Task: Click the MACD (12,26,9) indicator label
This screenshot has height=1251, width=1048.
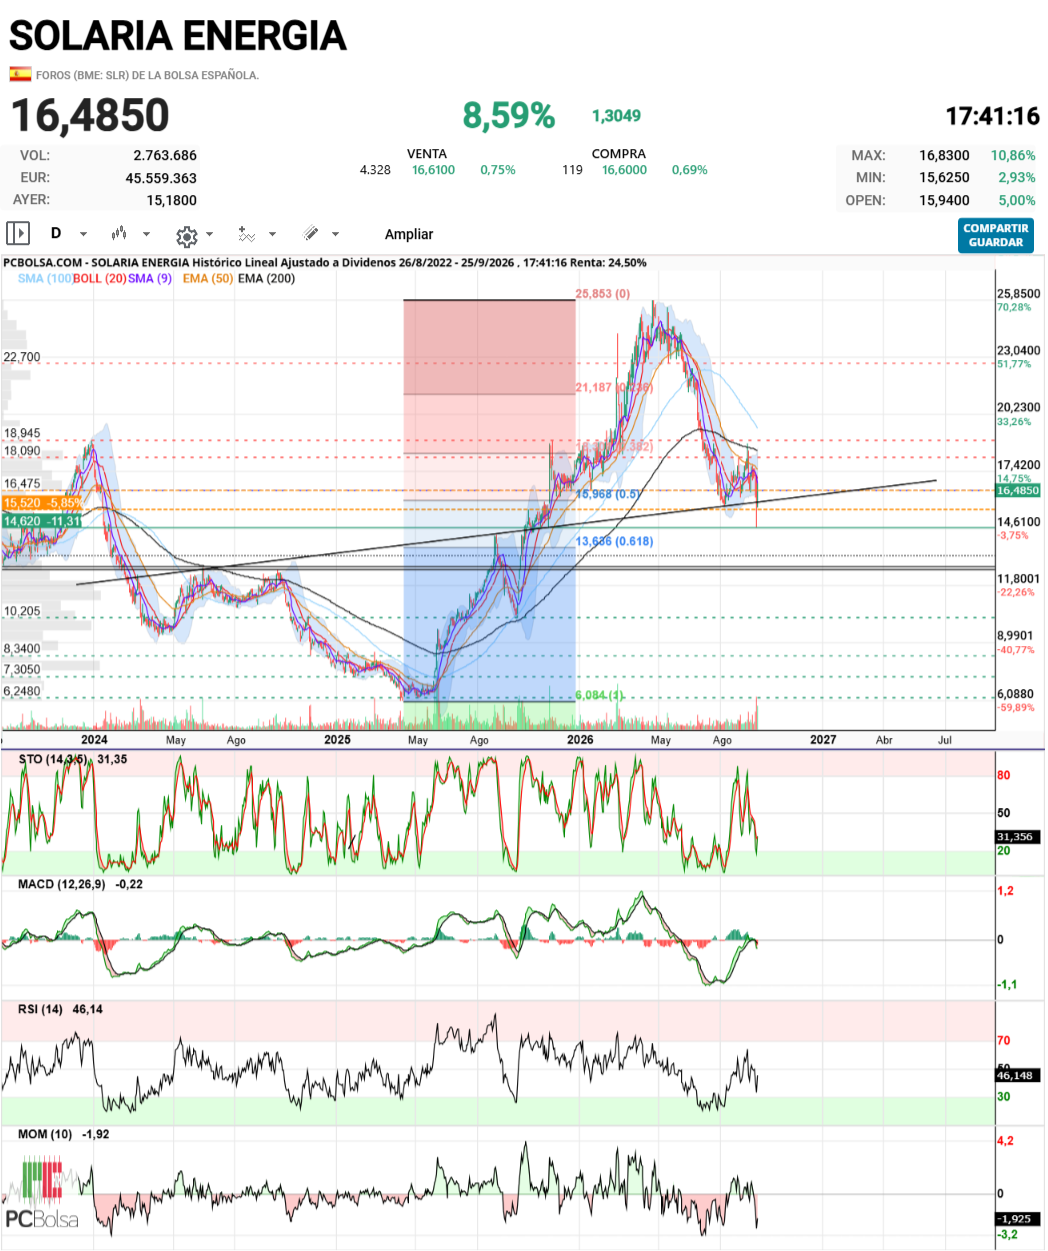Action: click(x=61, y=884)
